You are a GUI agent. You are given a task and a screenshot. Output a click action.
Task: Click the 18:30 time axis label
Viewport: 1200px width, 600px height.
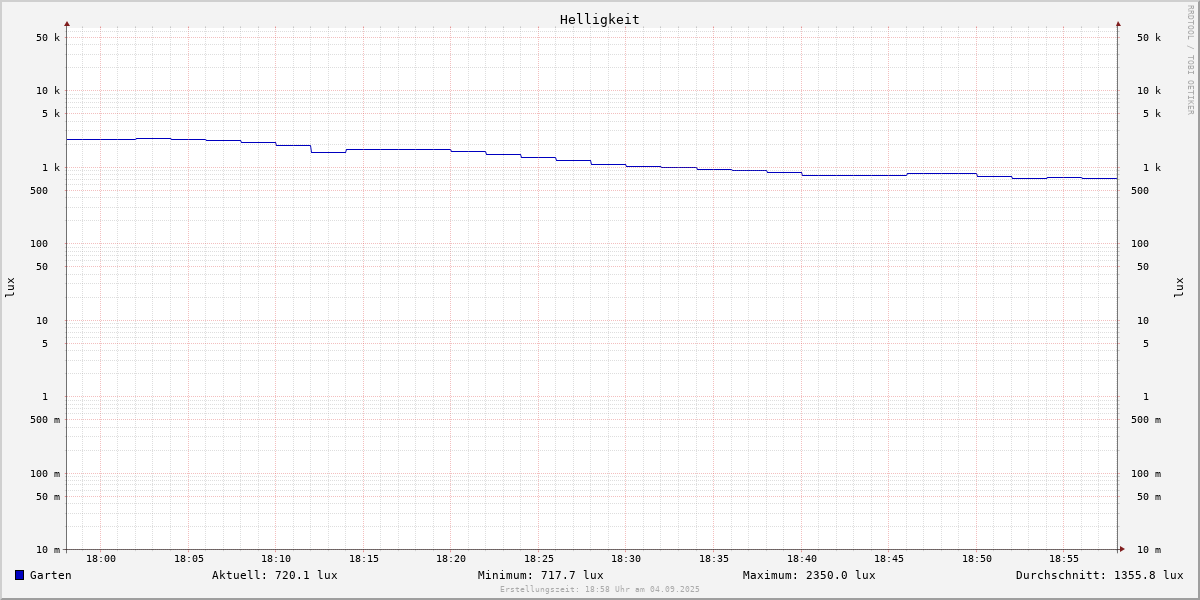pyautogui.click(x=626, y=559)
